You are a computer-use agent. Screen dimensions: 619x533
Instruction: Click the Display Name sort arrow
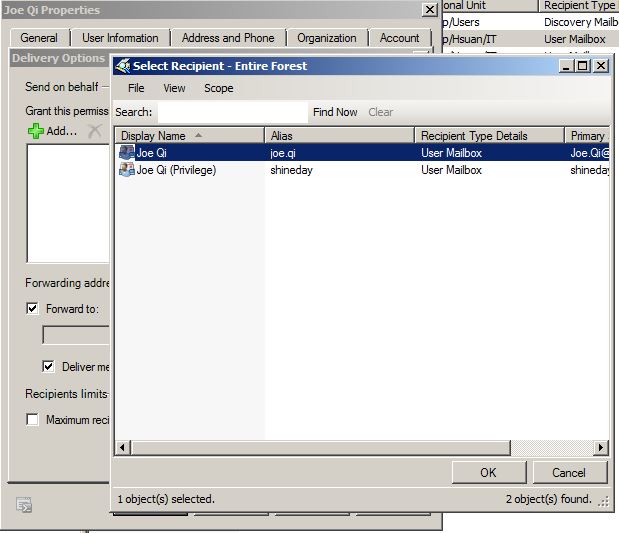(x=199, y=135)
